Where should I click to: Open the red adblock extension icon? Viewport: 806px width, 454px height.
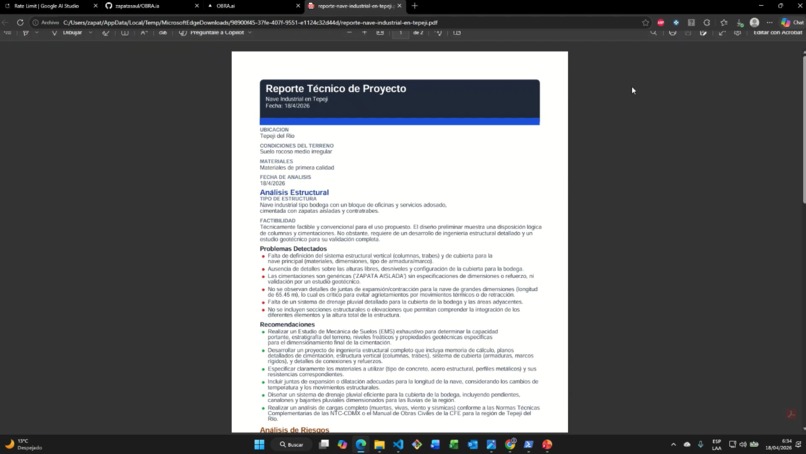click(661, 23)
